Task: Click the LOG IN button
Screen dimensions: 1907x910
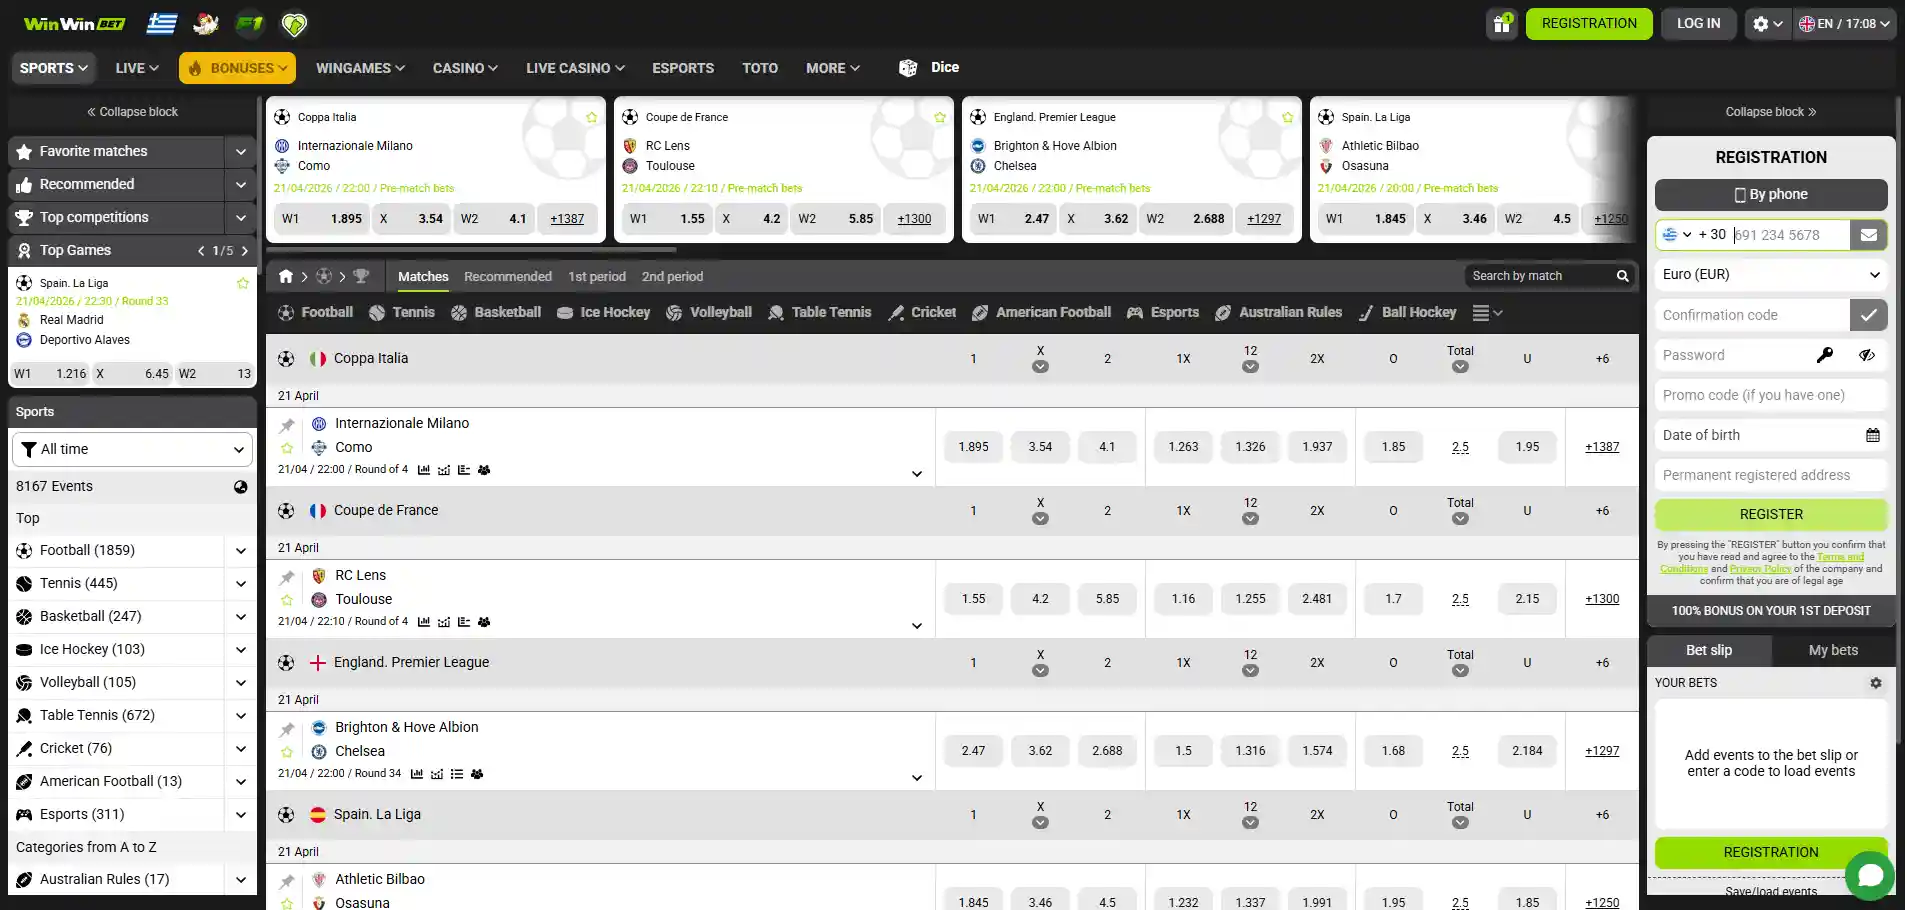Action: click(x=1698, y=24)
